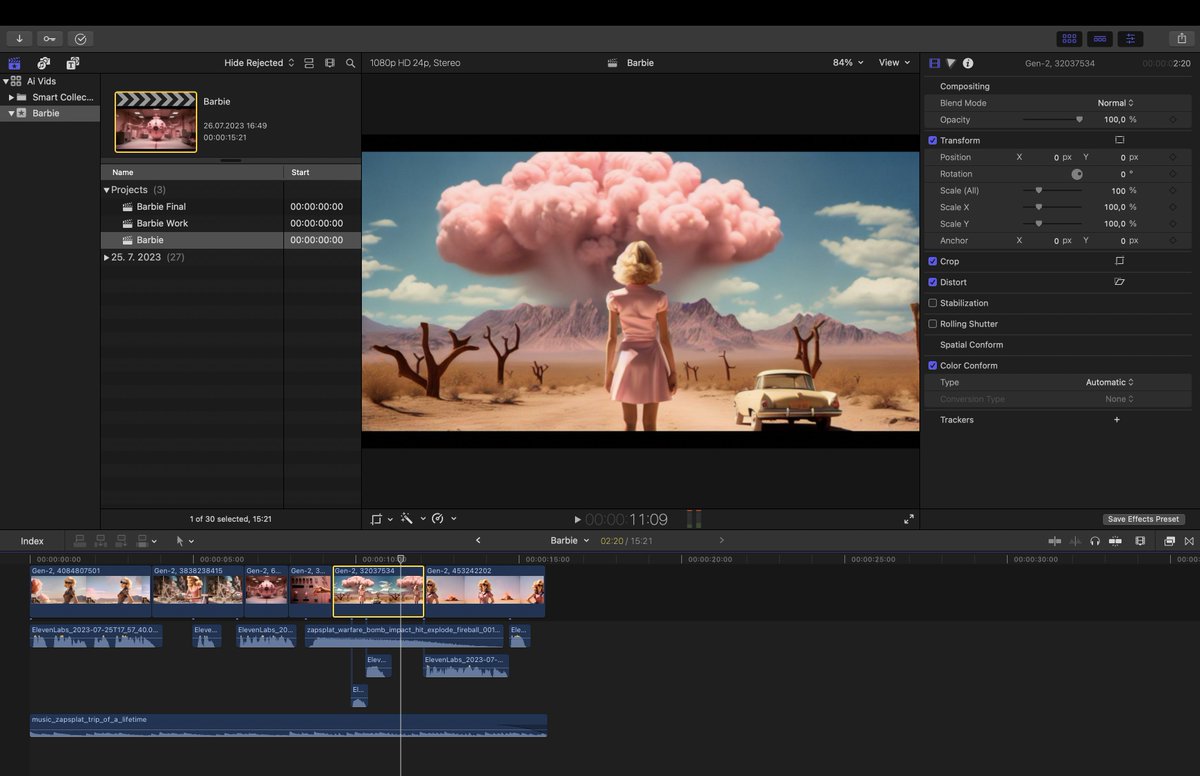This screenshot has width=1200, height=776.
Task: Expand the Smart Collections folder triangle
Action: pos(11,97)
